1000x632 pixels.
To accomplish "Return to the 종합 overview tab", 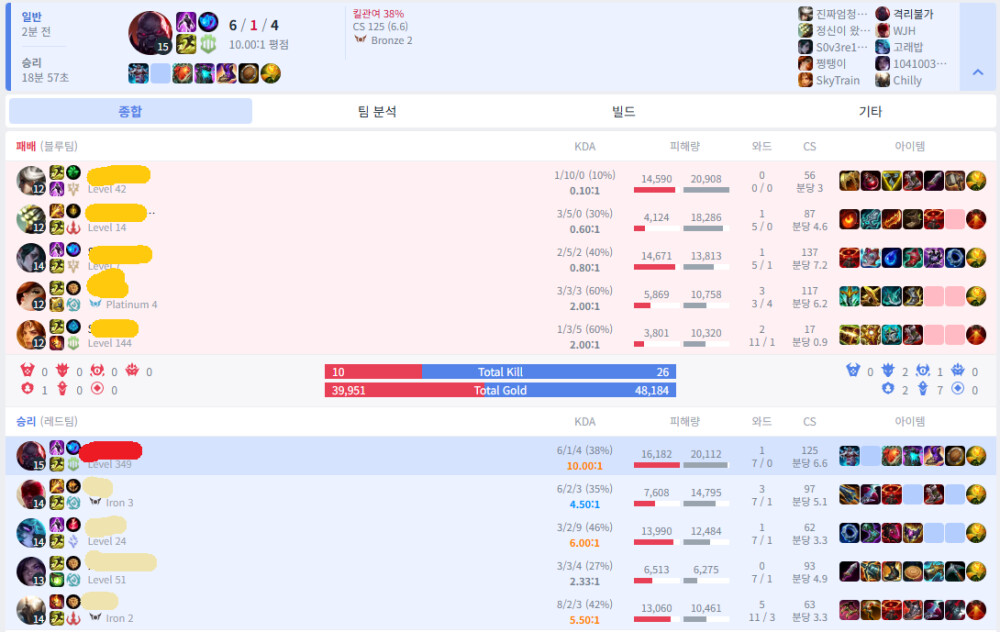I will 130,111.
